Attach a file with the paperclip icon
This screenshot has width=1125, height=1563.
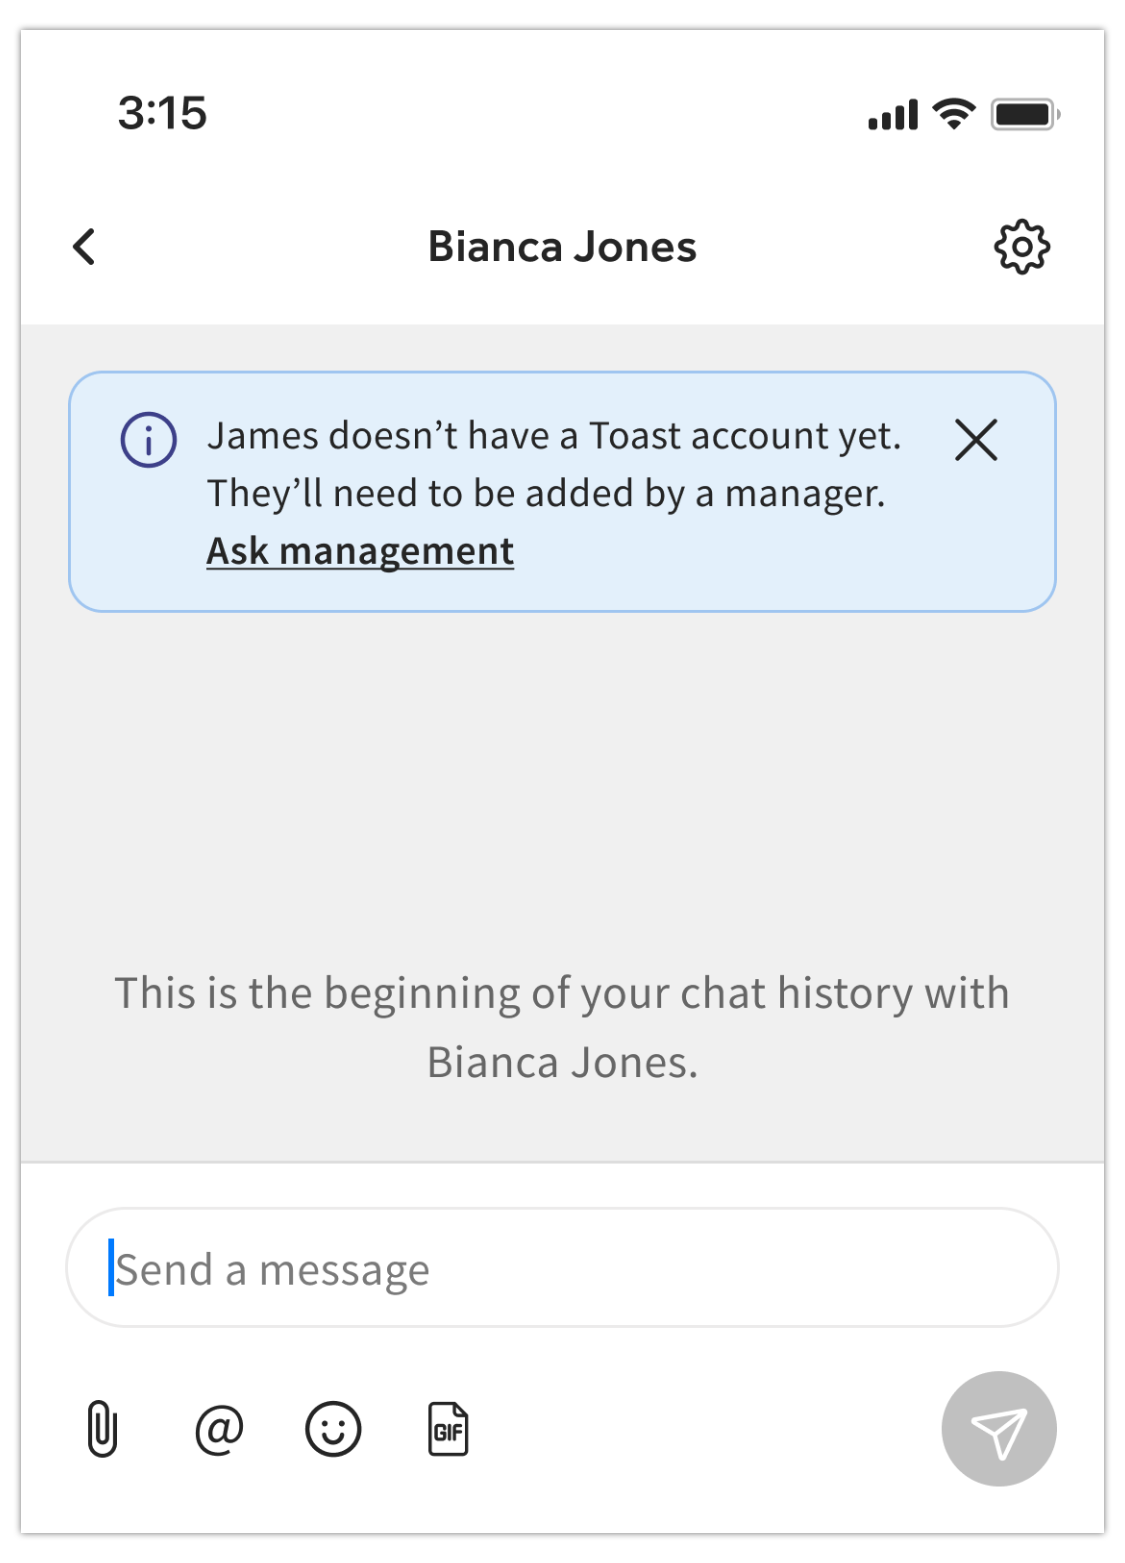click(102, 1429)
